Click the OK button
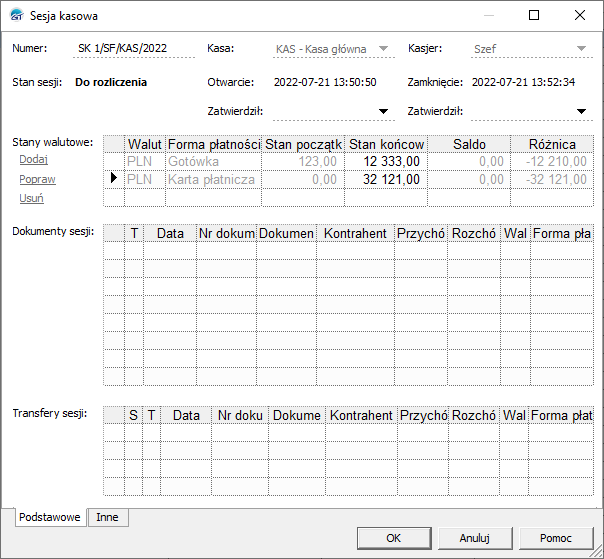The height and width of the screenshot is (559, 604). click(x=394, y=538)
